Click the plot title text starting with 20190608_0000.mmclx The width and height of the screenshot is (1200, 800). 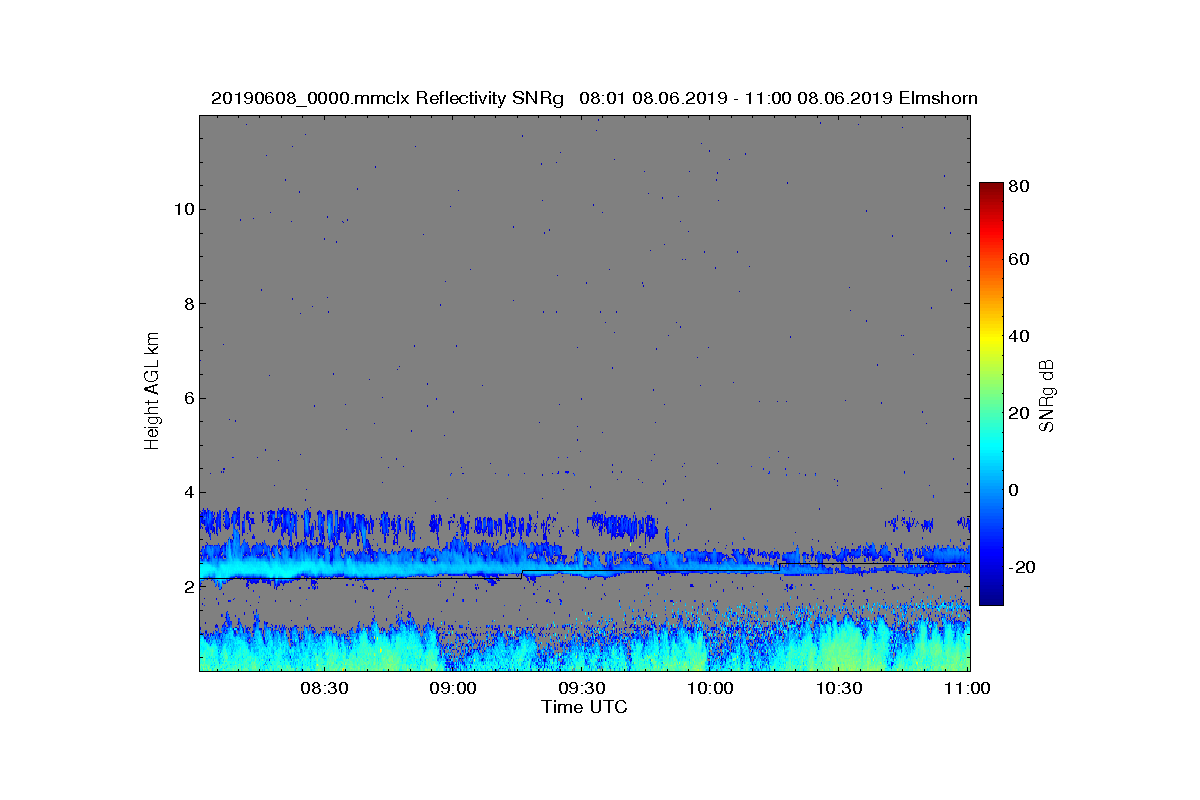click(x=594, y=98)
